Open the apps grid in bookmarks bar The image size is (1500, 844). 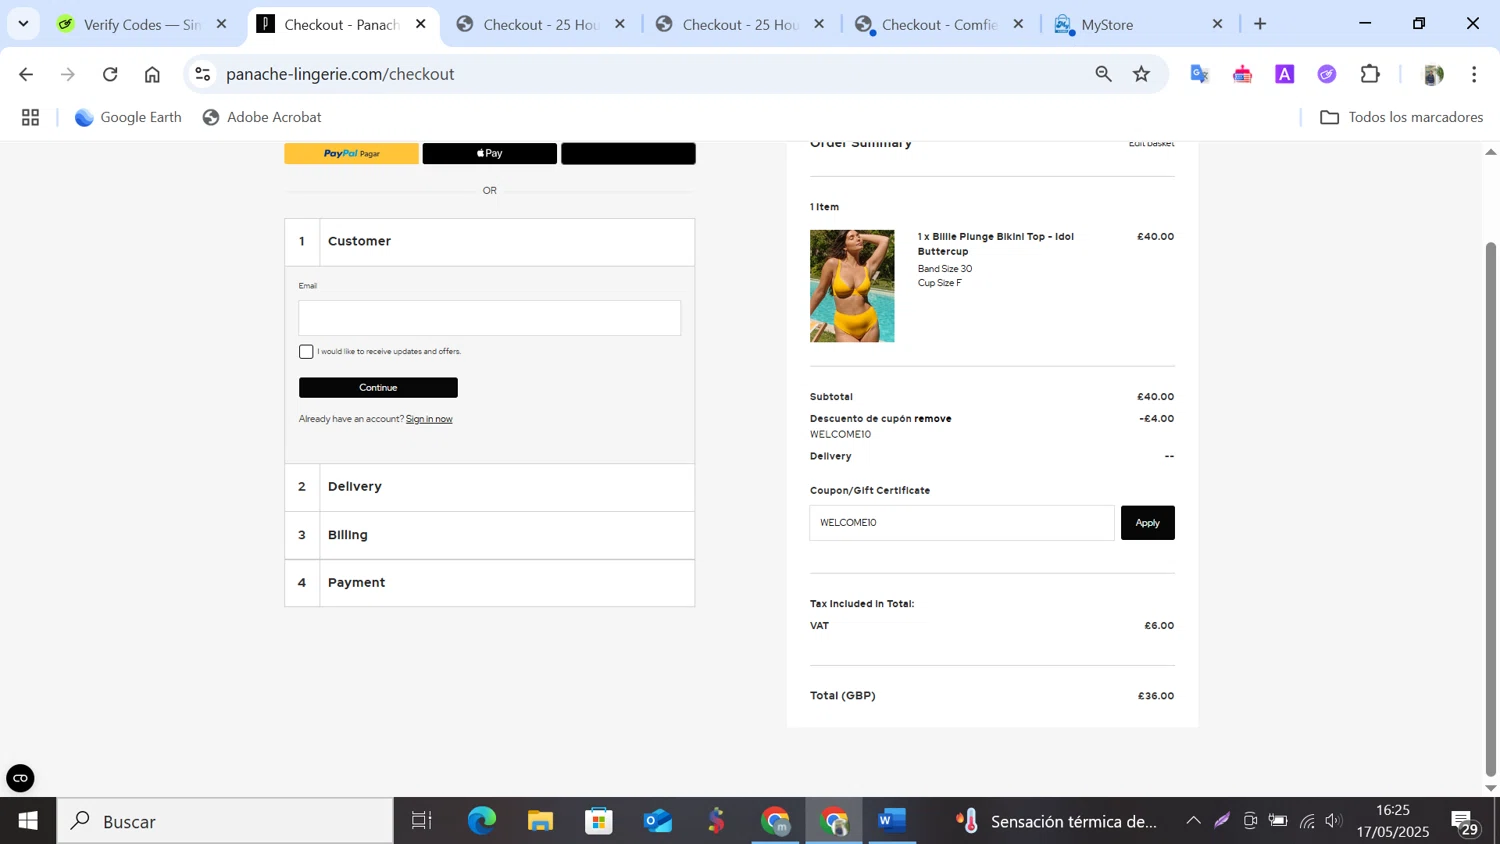[x=31, y=117]
